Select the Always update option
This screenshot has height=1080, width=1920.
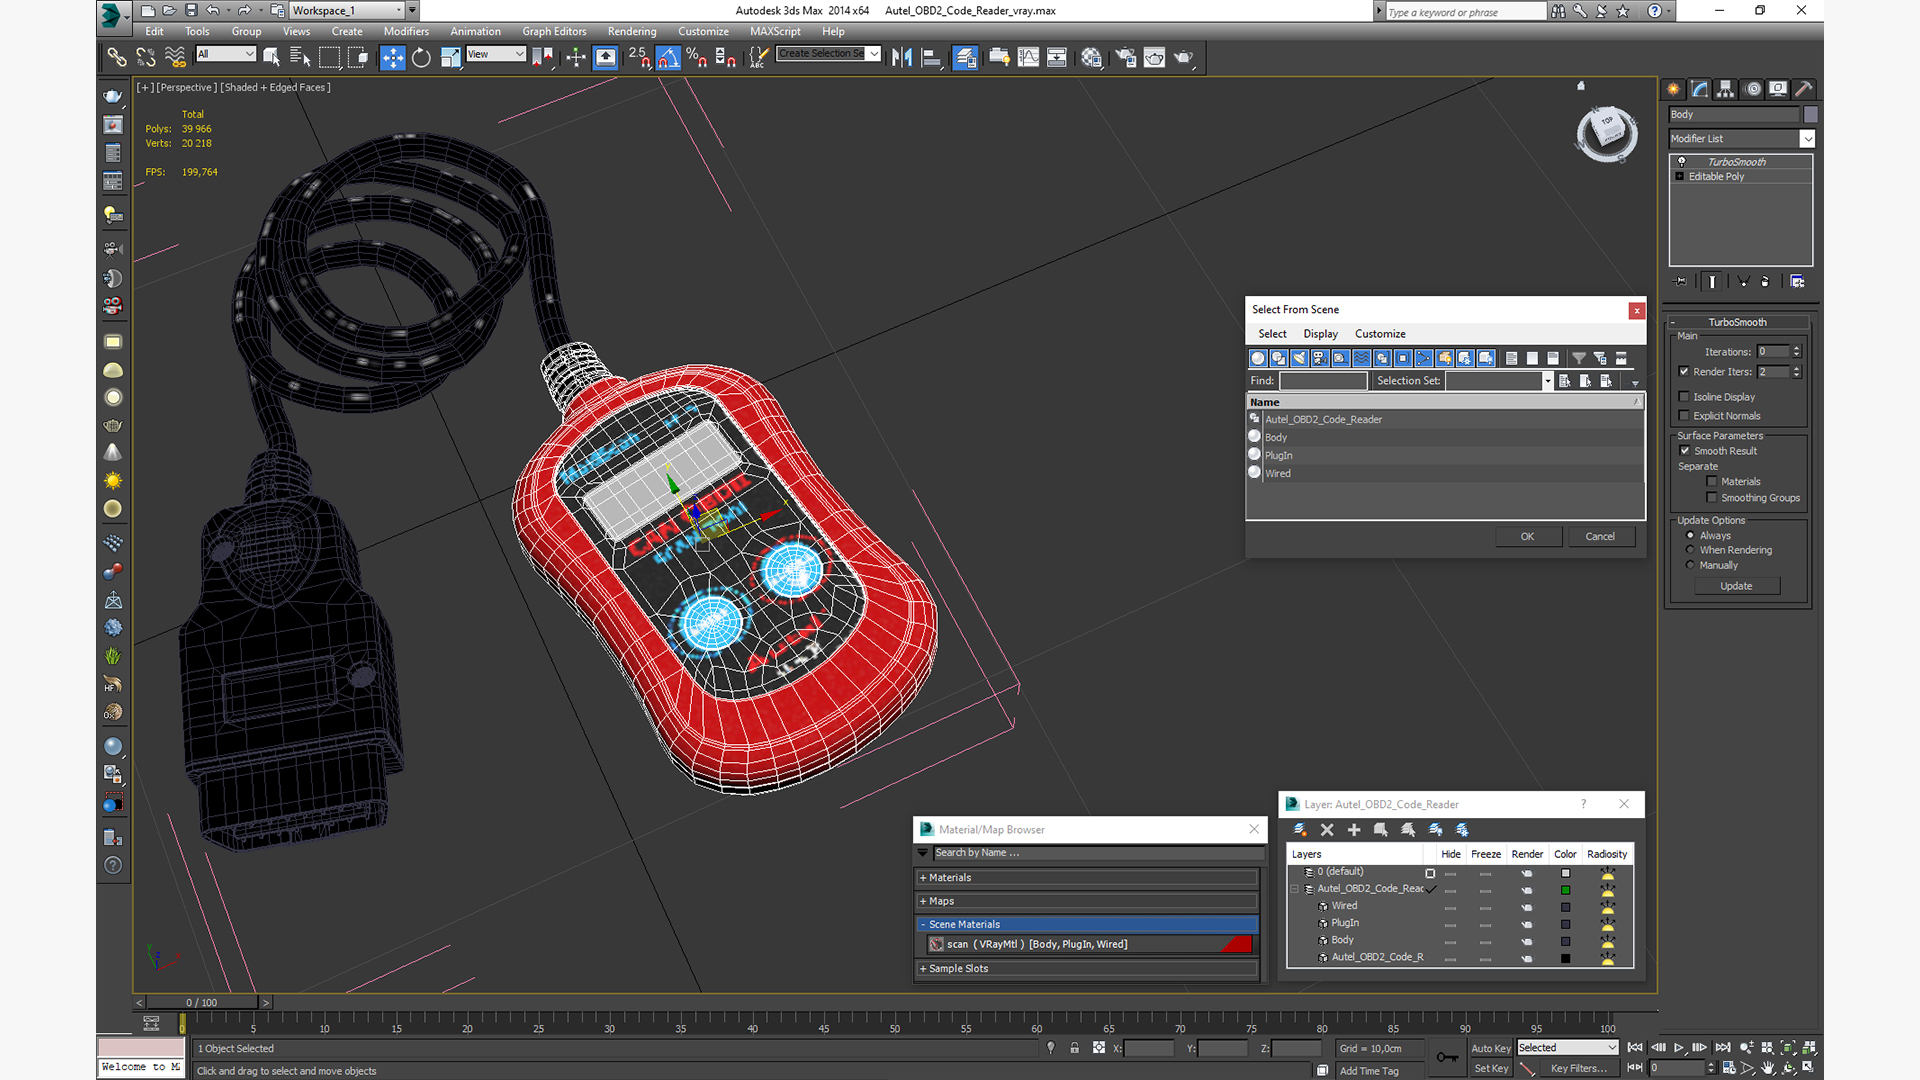pyautogui.click(x=1691, y=535)
